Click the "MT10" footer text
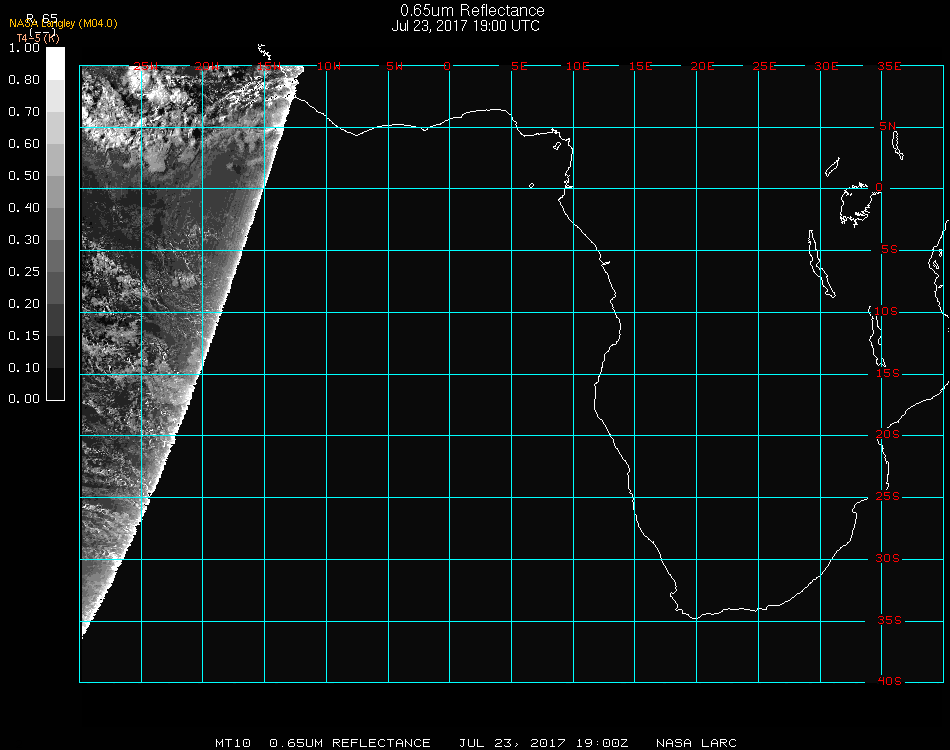This screenshot has height=750, width=950. click(233, 743)
